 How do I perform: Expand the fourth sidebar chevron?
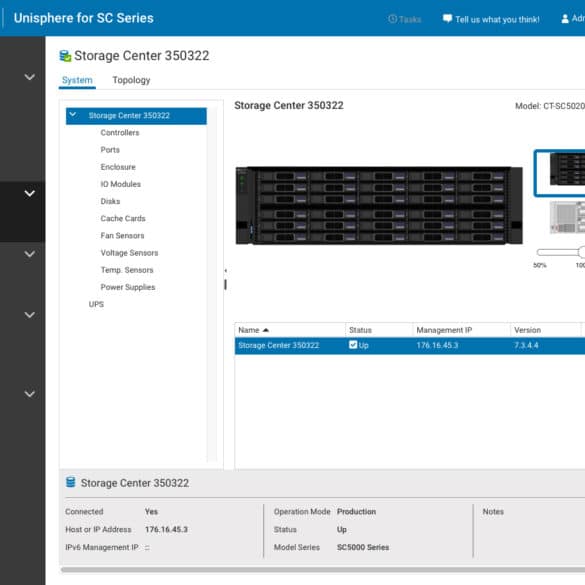tap(29, 315)
